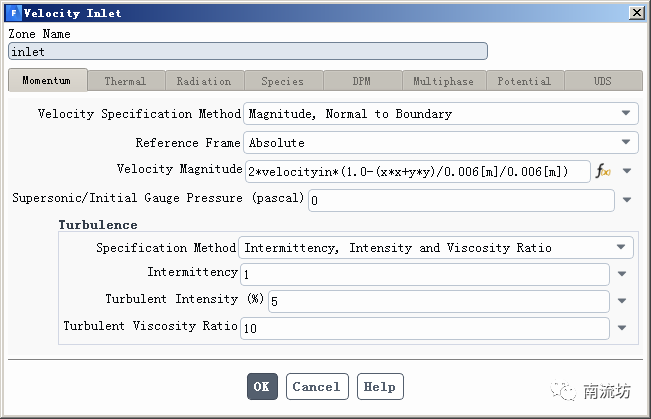Switch to the Multiphase tab

point(443,81)
